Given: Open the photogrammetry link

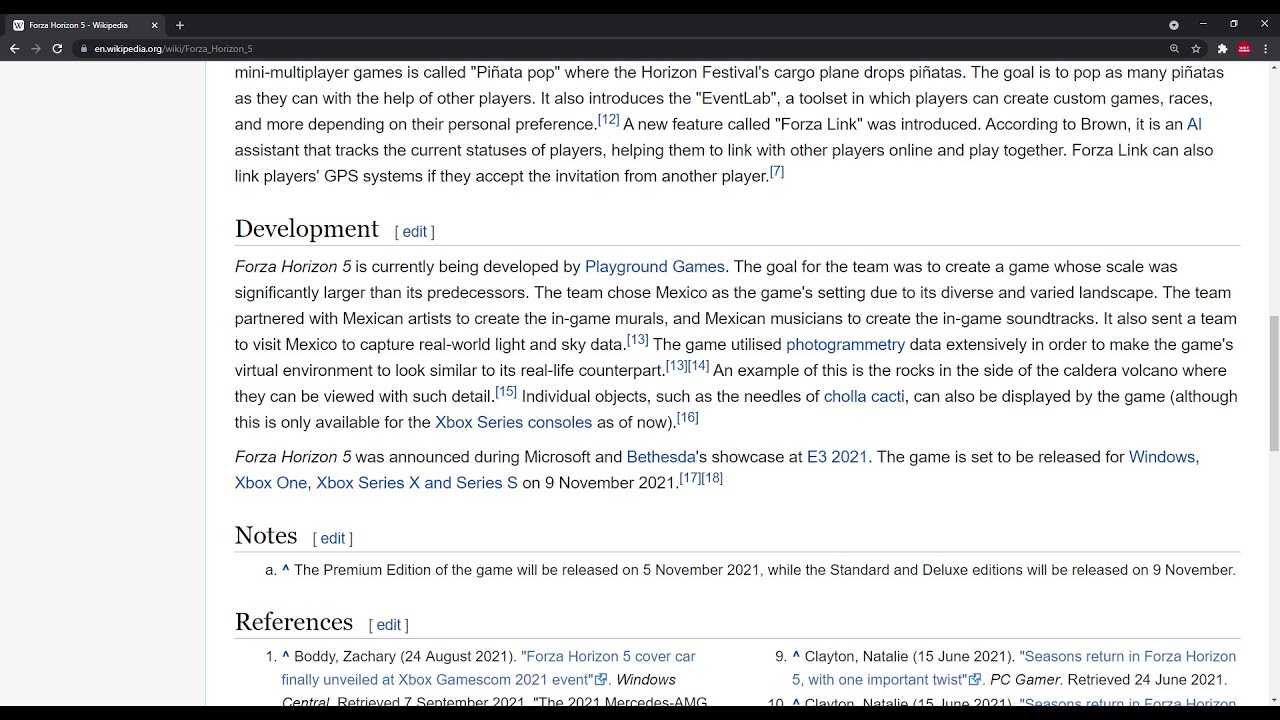Looking at the screenshot, I should point(845,345).
